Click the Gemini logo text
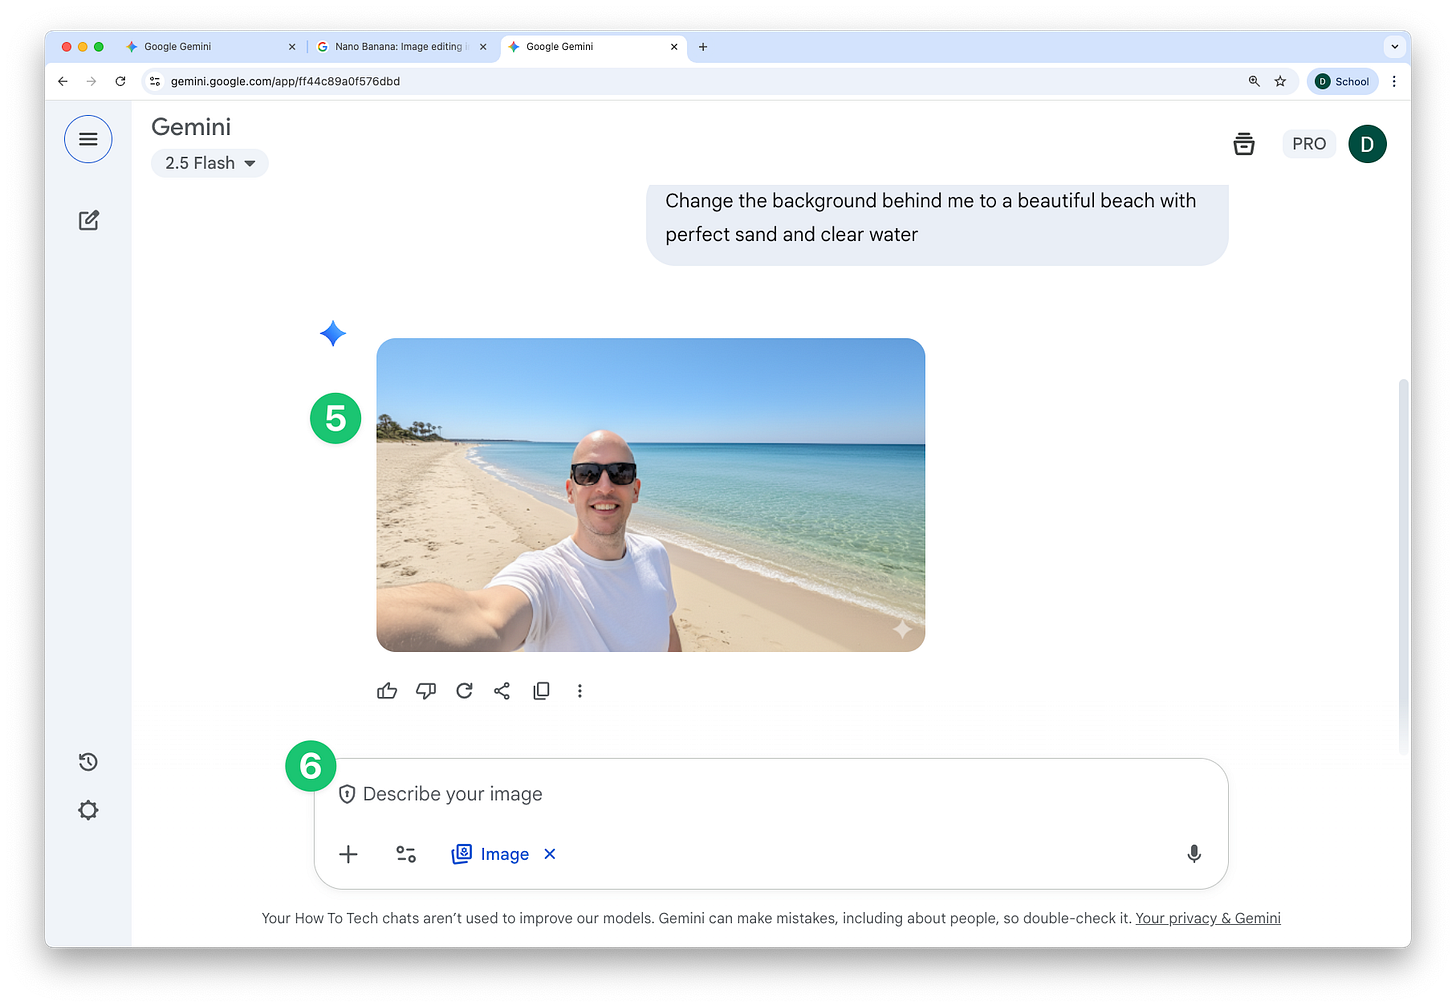The height and width of the screenshot is (1007, 1456). point(191,127)
